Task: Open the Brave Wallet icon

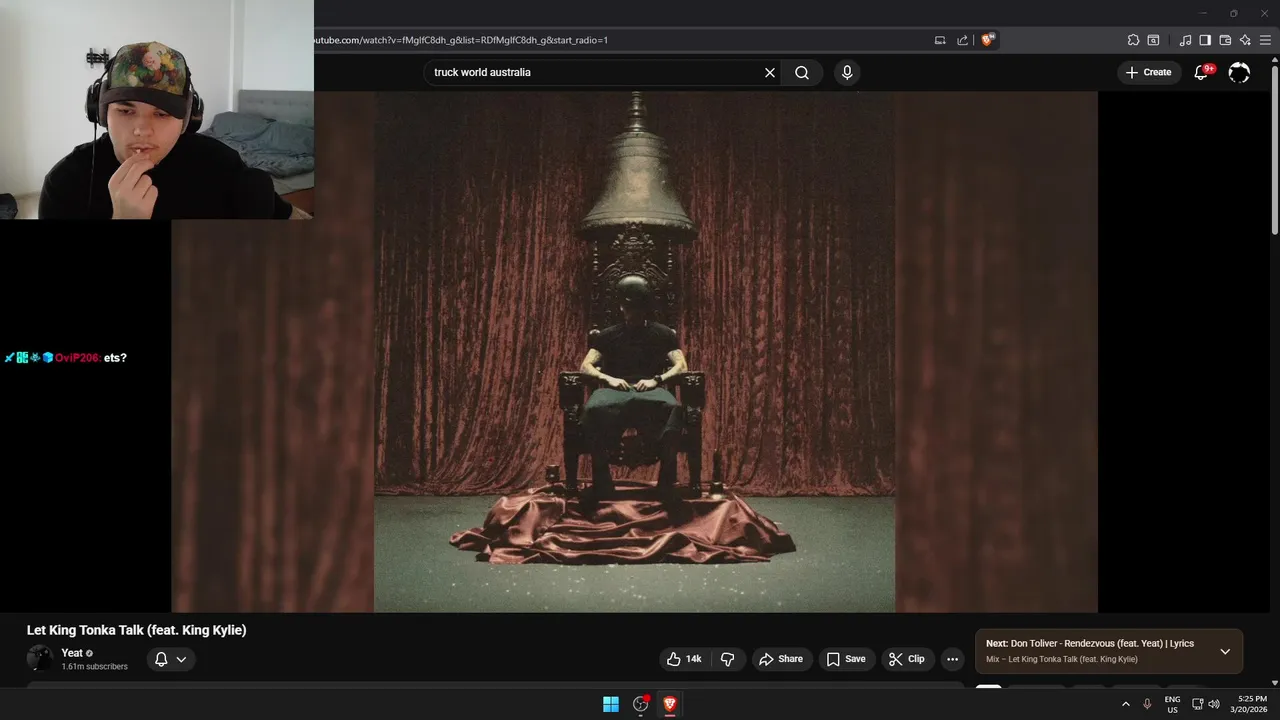Action: click(x=1225, y=40)
